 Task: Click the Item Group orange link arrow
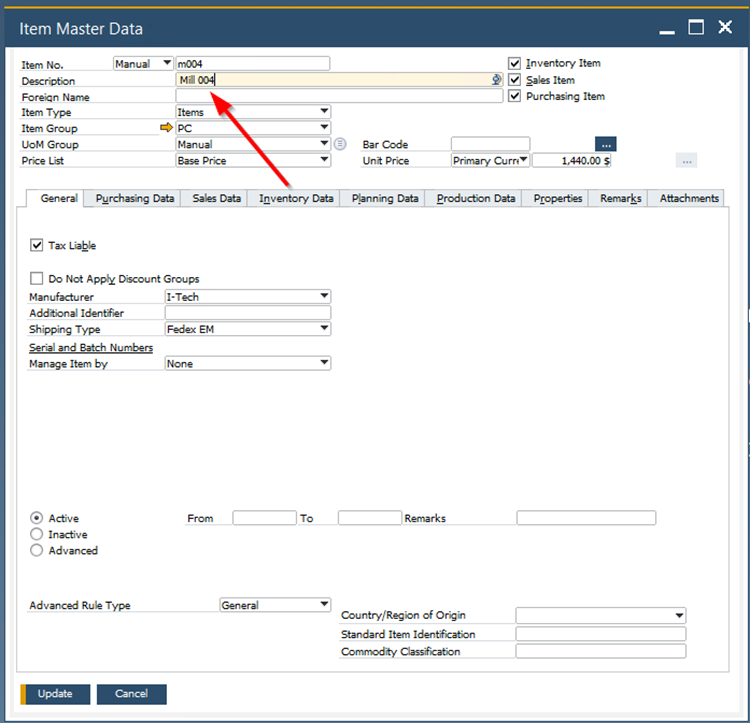point(166,128)
